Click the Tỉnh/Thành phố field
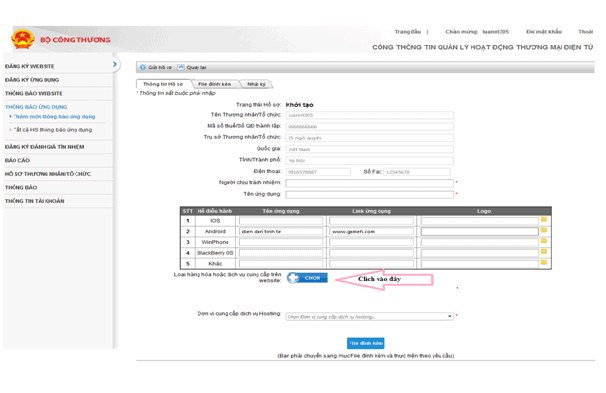The width and height of the screenshot is (606, 393). point(369,160)
